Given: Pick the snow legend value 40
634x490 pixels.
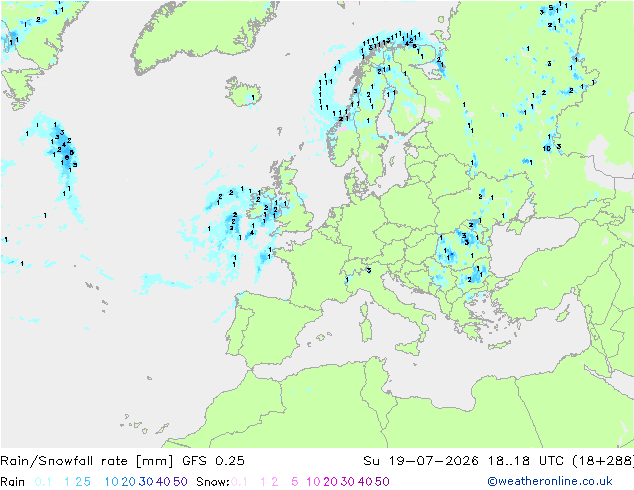Looking at the screenshot, I should 365,482.
